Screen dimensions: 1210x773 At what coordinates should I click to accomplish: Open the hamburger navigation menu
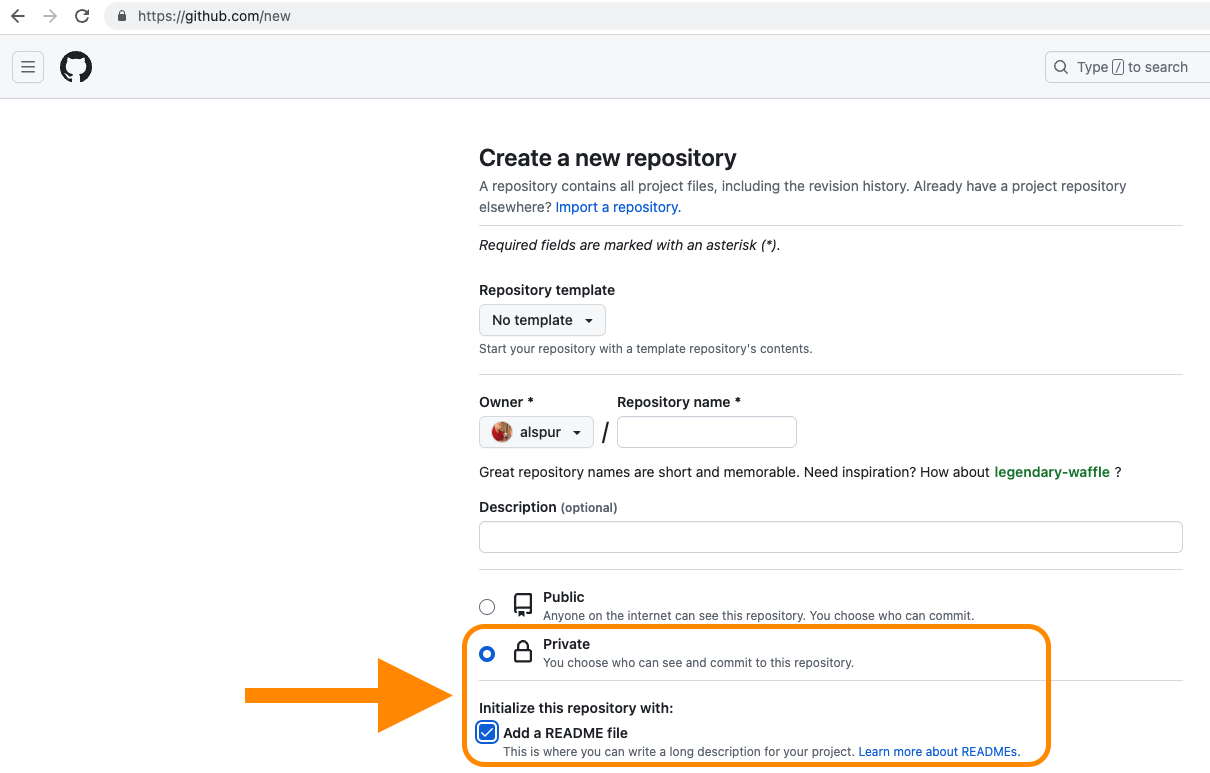pyautogui.click(x=28, y=67)
